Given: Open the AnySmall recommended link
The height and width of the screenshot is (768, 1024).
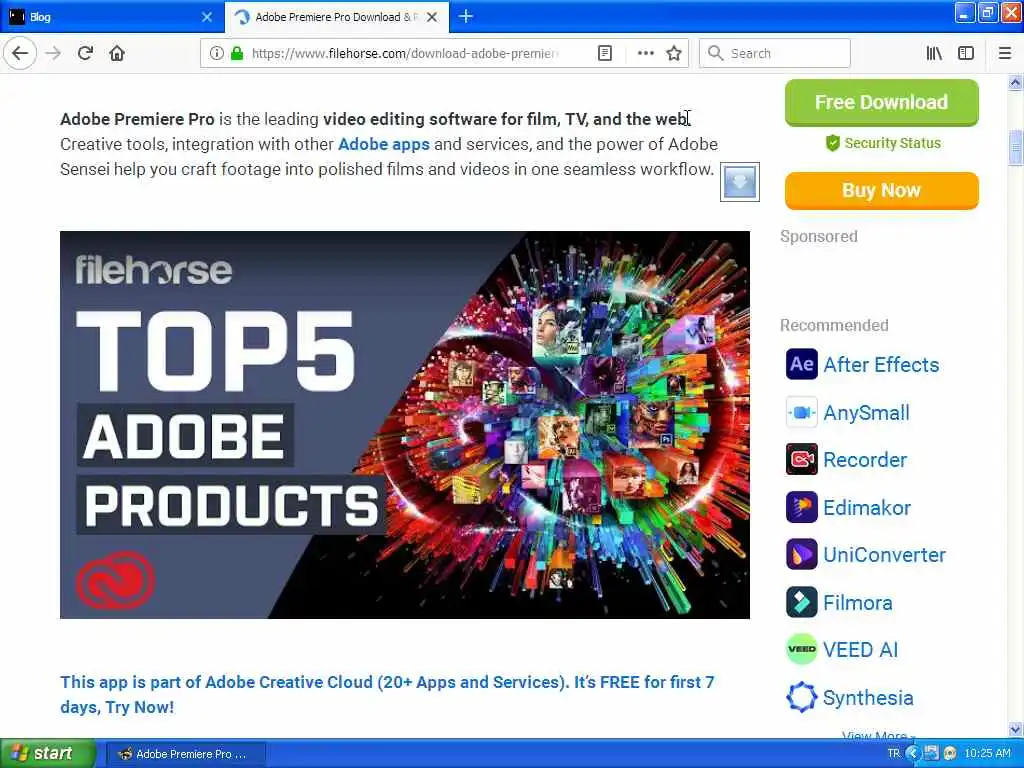Looking at the screenshot, I should [867, 413].
